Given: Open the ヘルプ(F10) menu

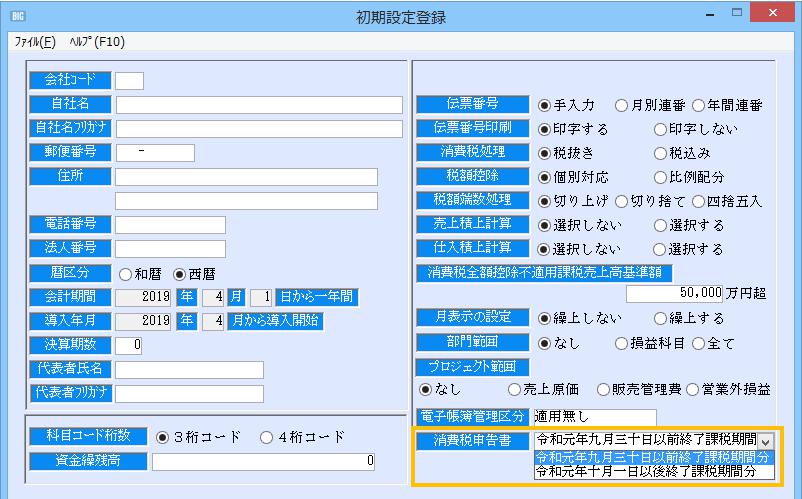Looking at the screenshot, I should coord(95,42).
